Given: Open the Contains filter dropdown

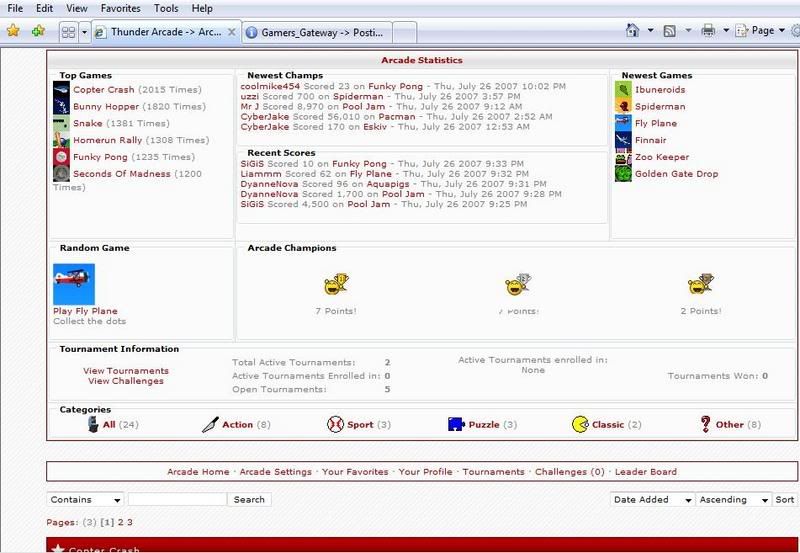Looking at the screenshot, I should coord(85,499).
